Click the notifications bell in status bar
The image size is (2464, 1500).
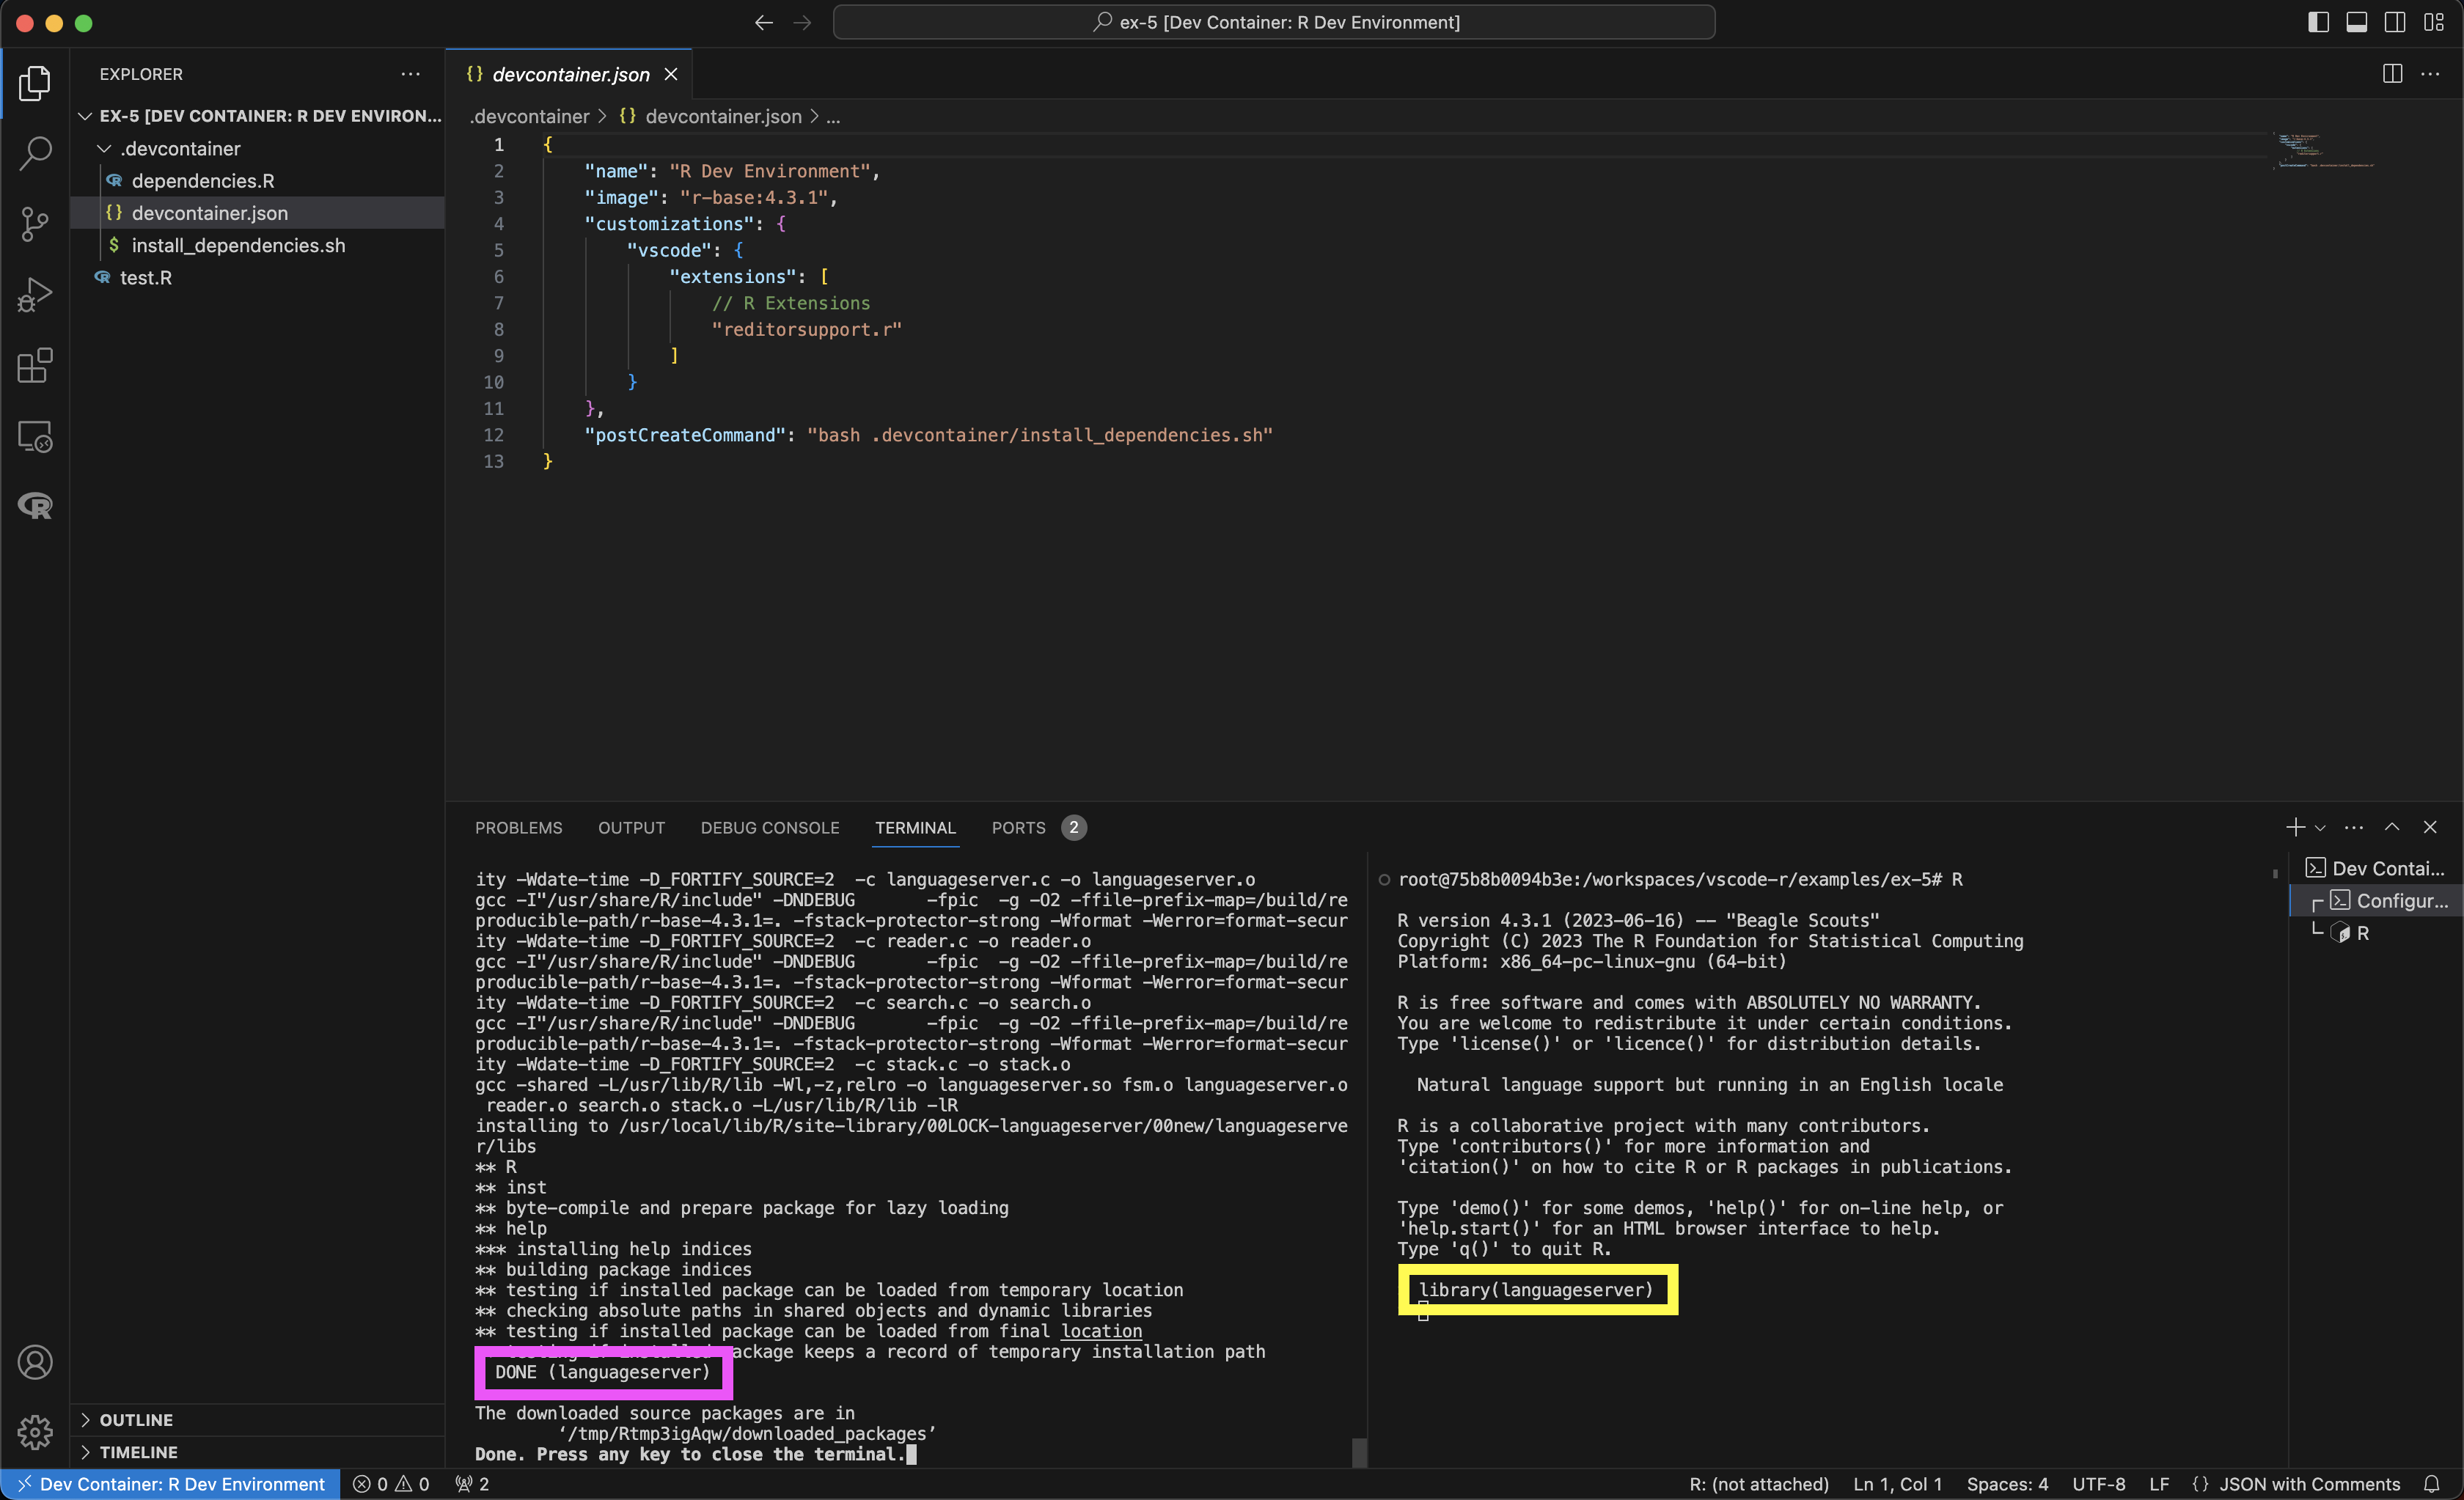tap(2432, 1484)
